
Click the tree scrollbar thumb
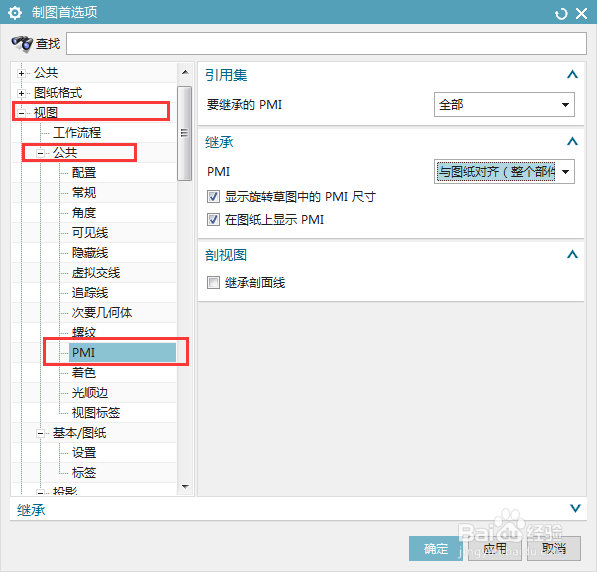(x=185, y=133)
